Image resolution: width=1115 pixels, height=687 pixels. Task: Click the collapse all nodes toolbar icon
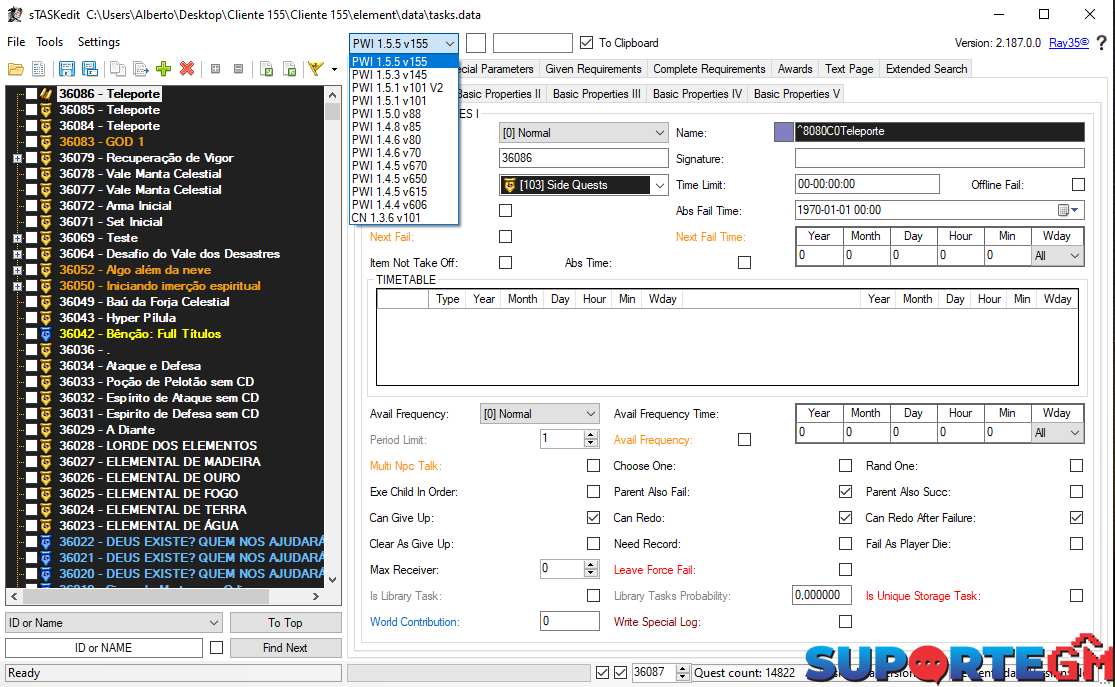(238, 69)
